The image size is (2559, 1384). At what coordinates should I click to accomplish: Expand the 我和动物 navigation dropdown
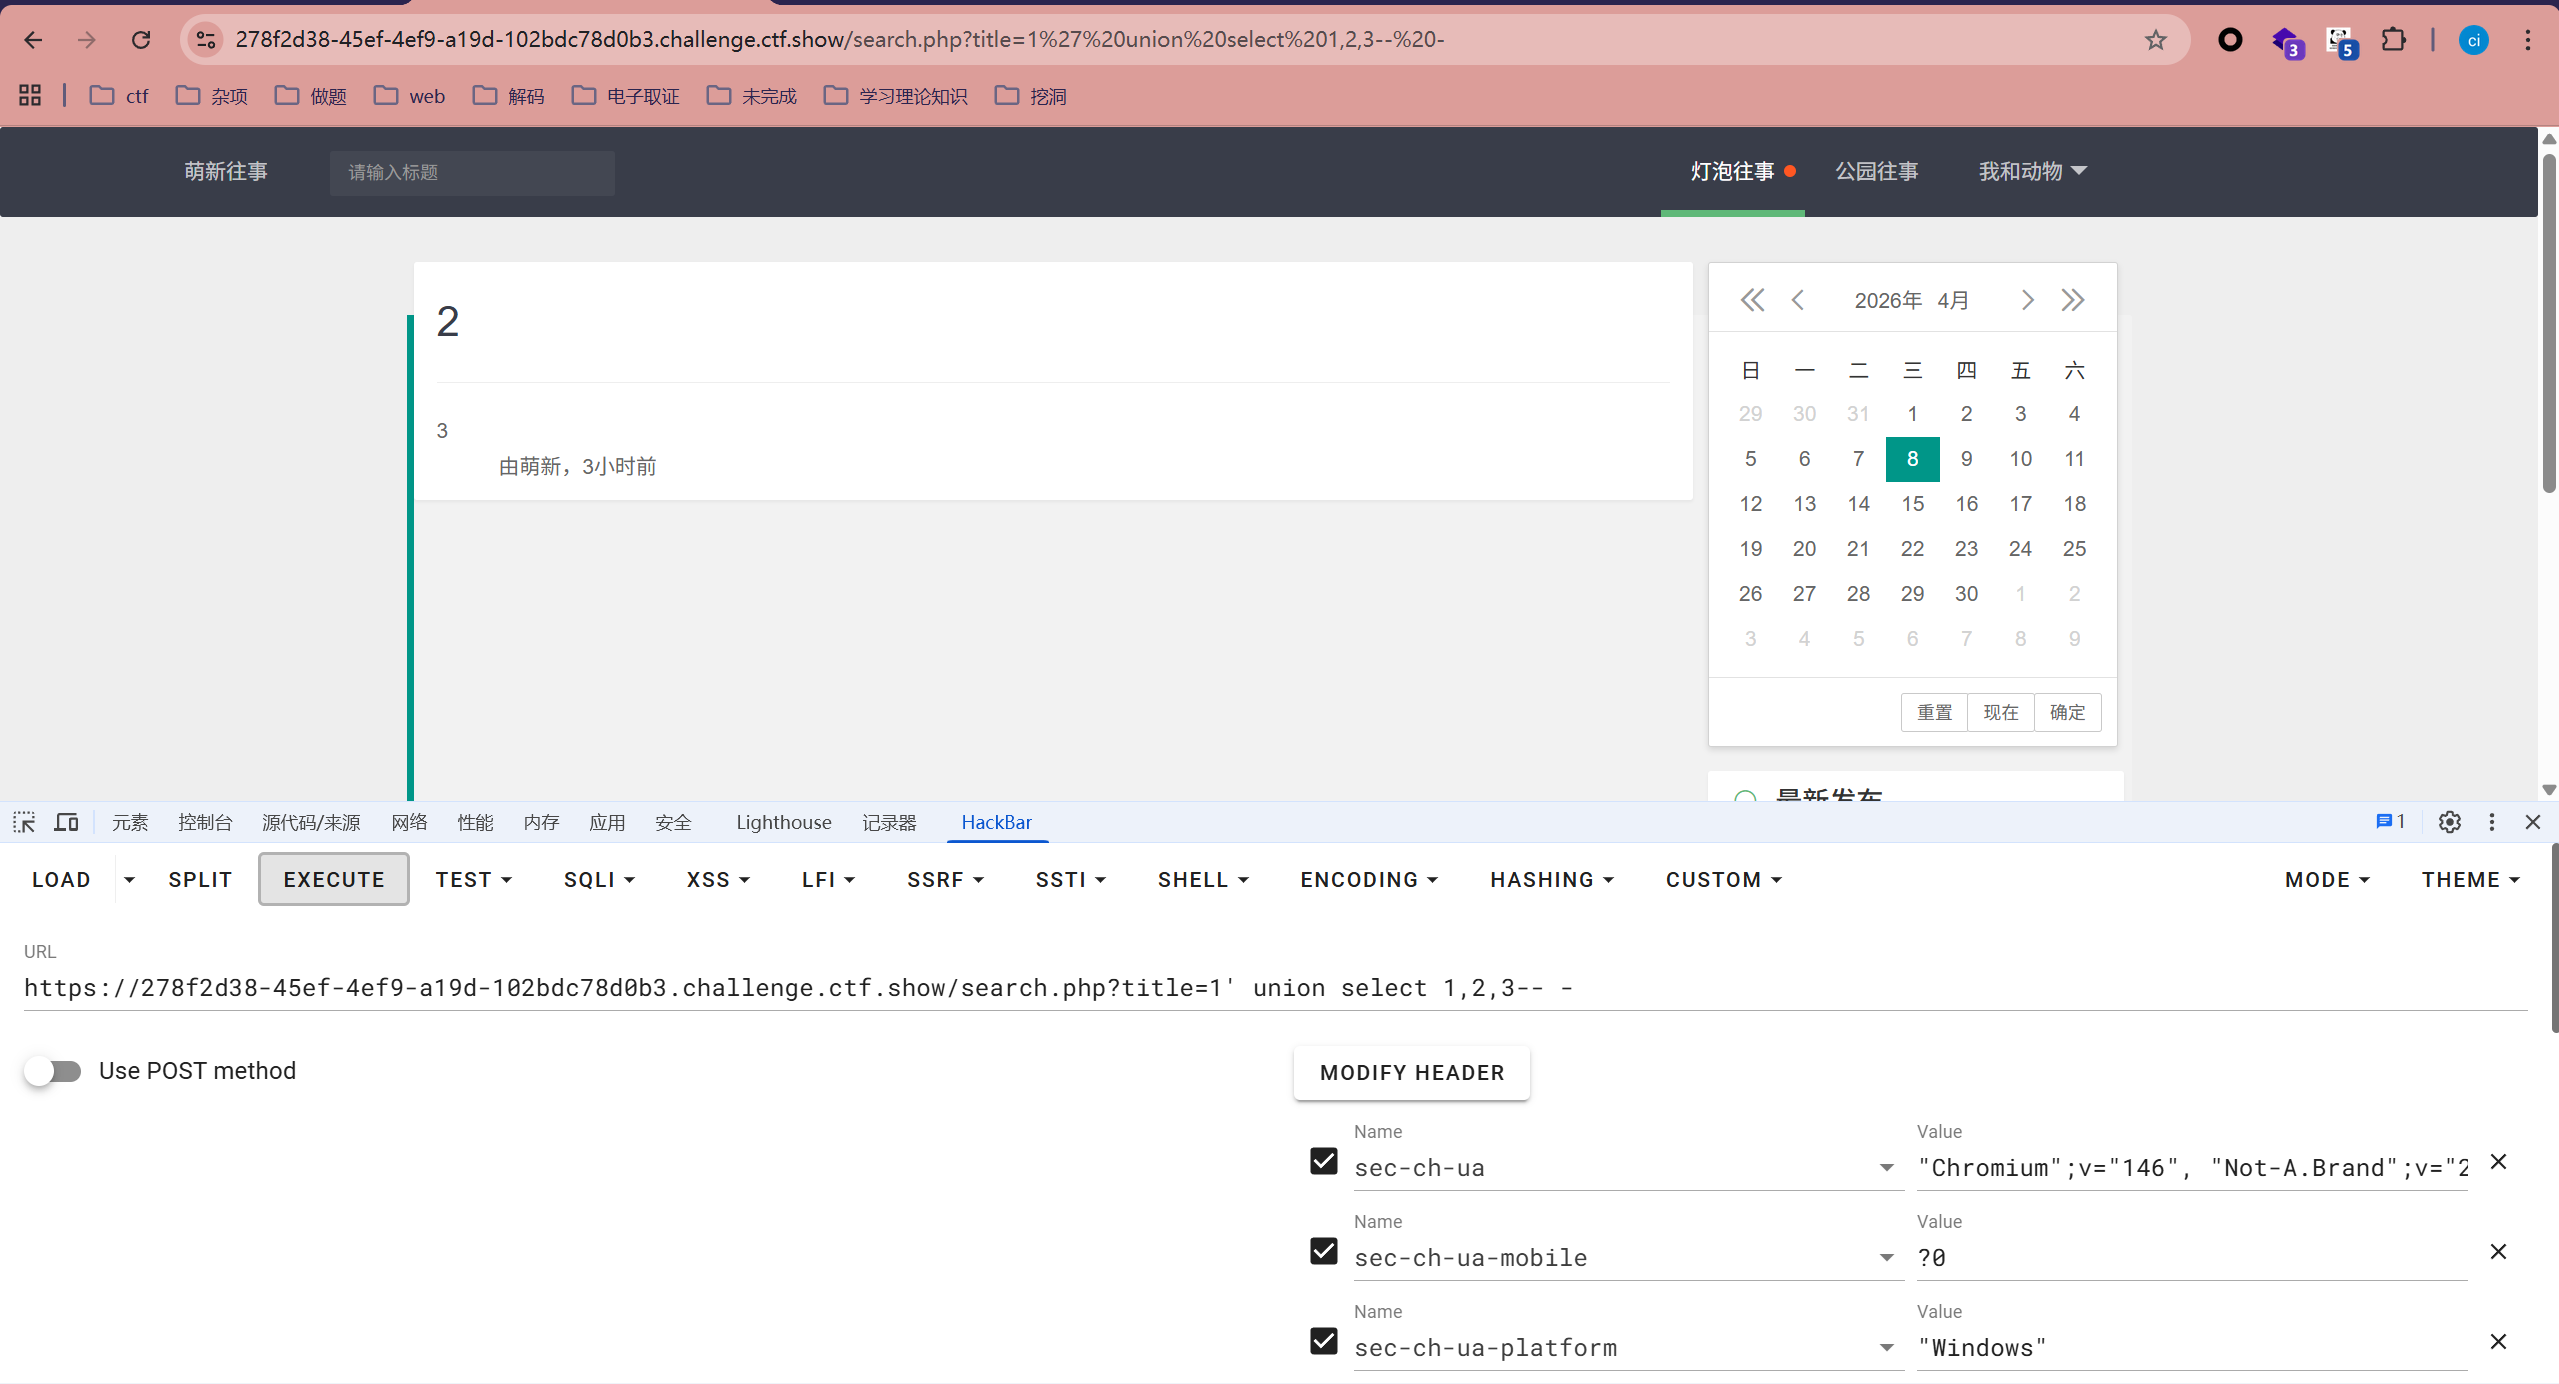pos(2032,171)
